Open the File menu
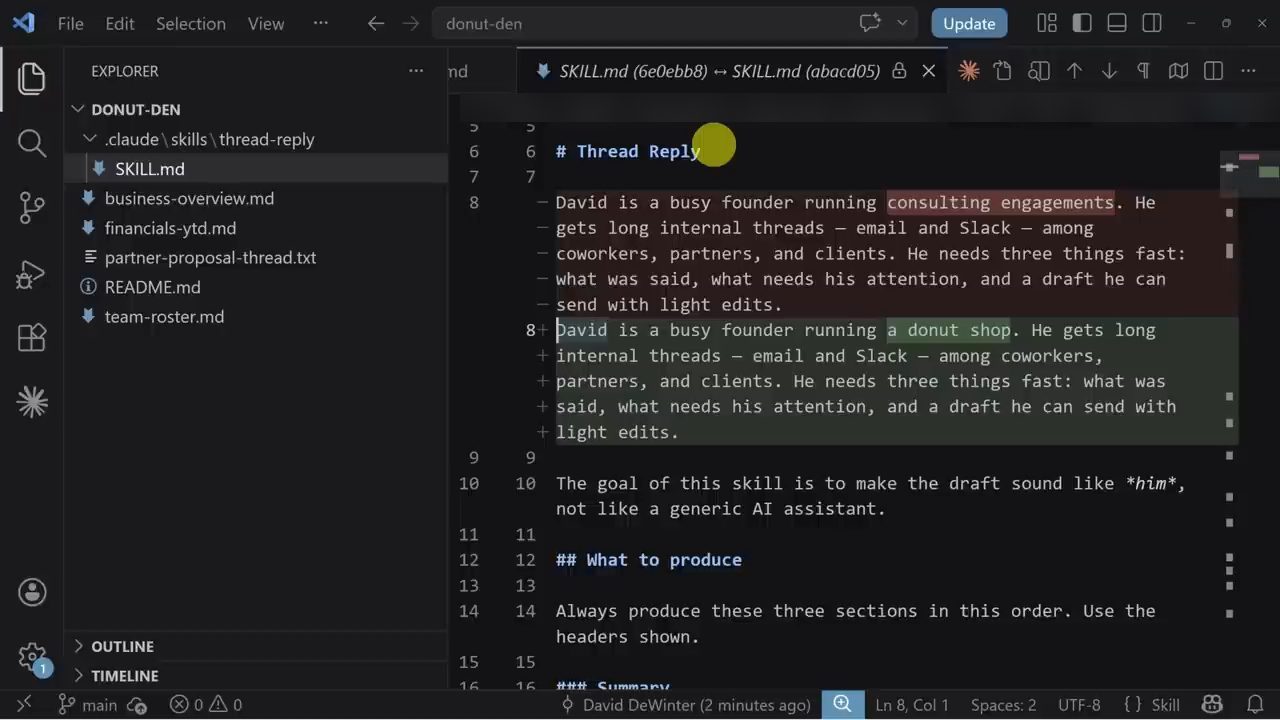This screenshot has width=1280, height=720. (71, 23)
